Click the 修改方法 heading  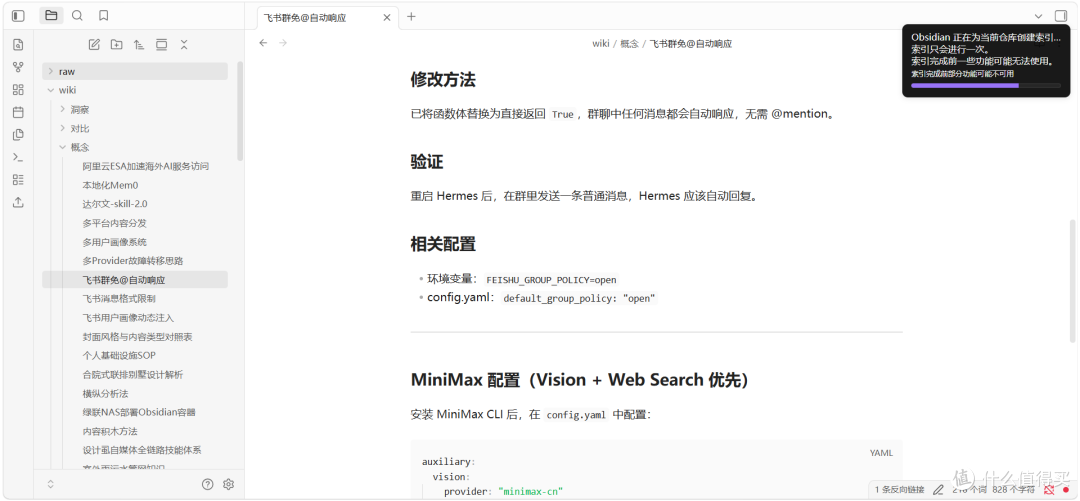[x=443, y=80]
